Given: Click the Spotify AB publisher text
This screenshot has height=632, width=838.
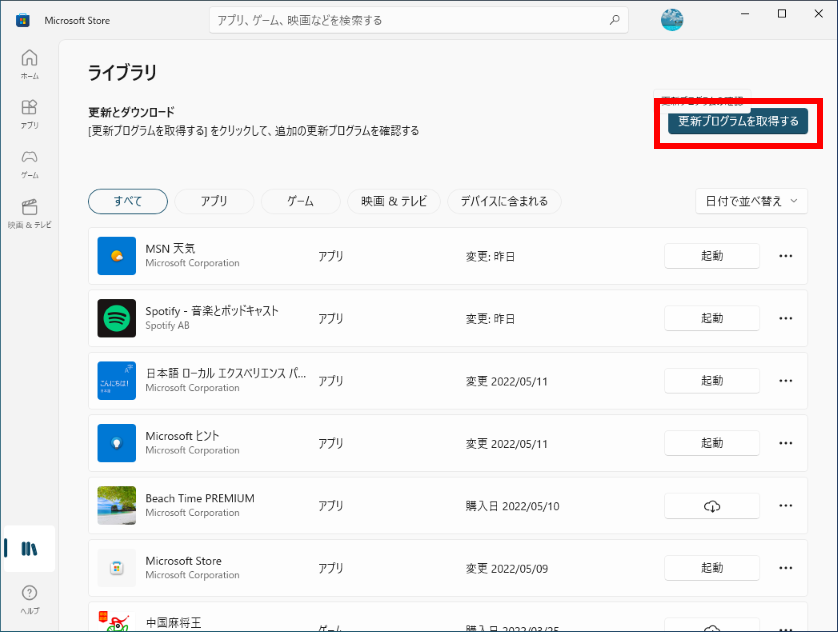Looking at the screenshot, I should [x=167, y=325].
